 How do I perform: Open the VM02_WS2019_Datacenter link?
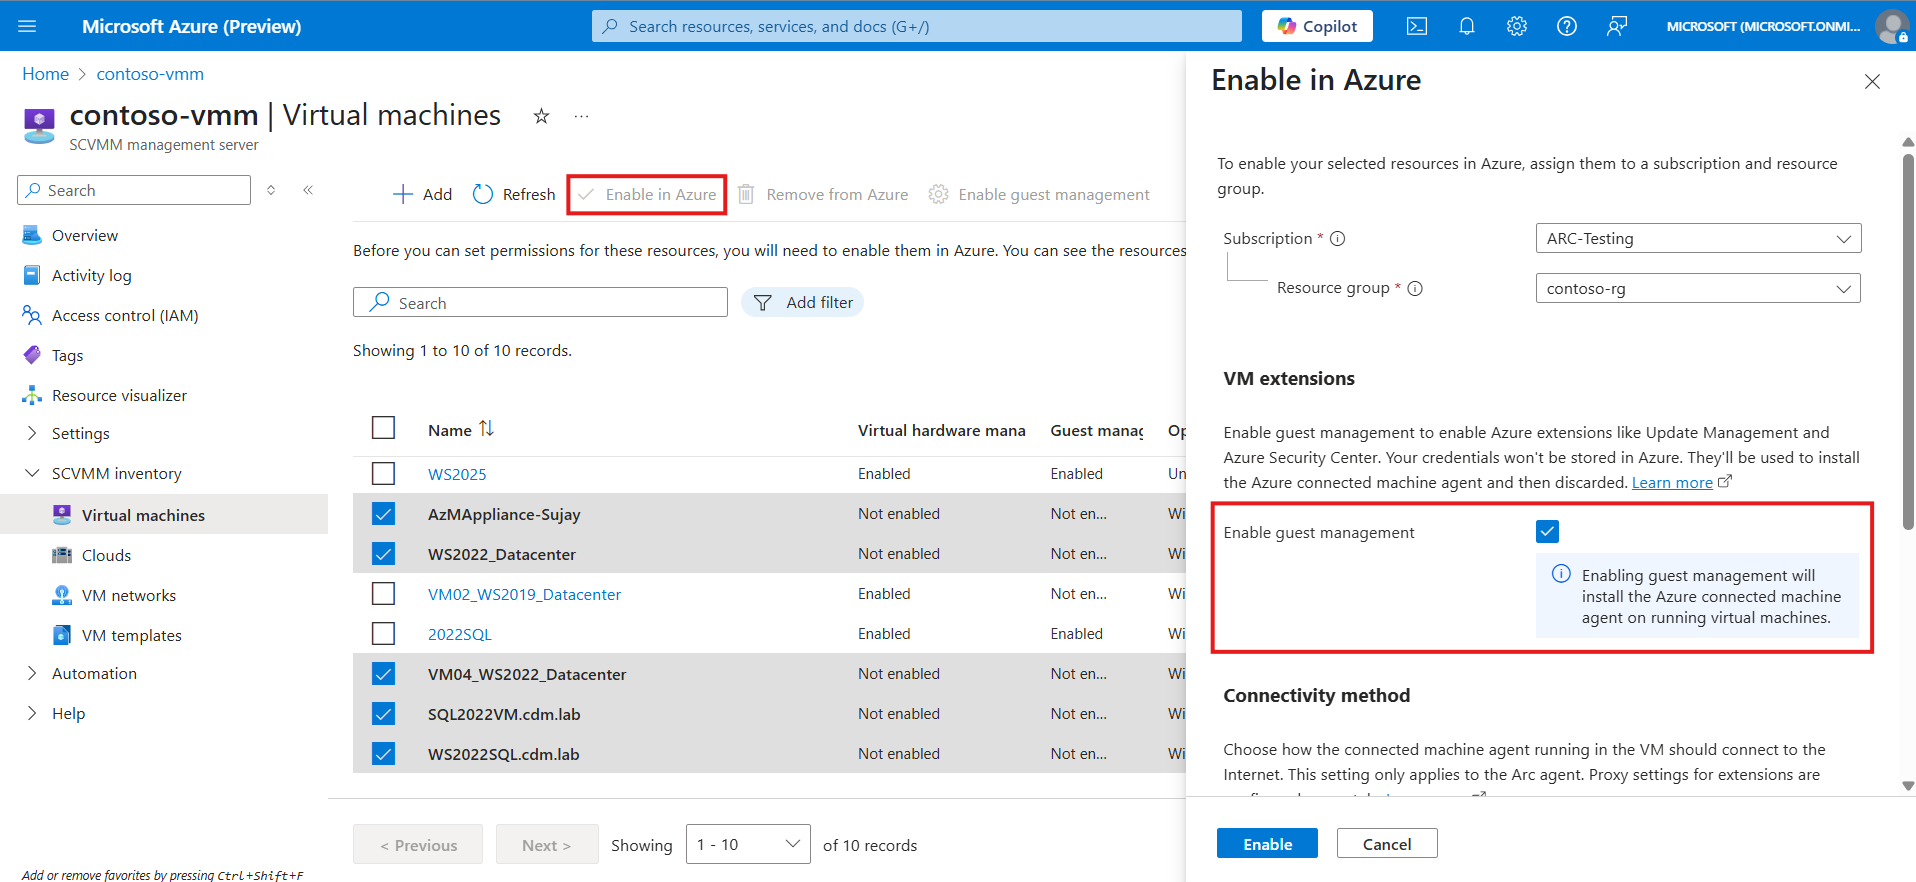coord(524,594)
